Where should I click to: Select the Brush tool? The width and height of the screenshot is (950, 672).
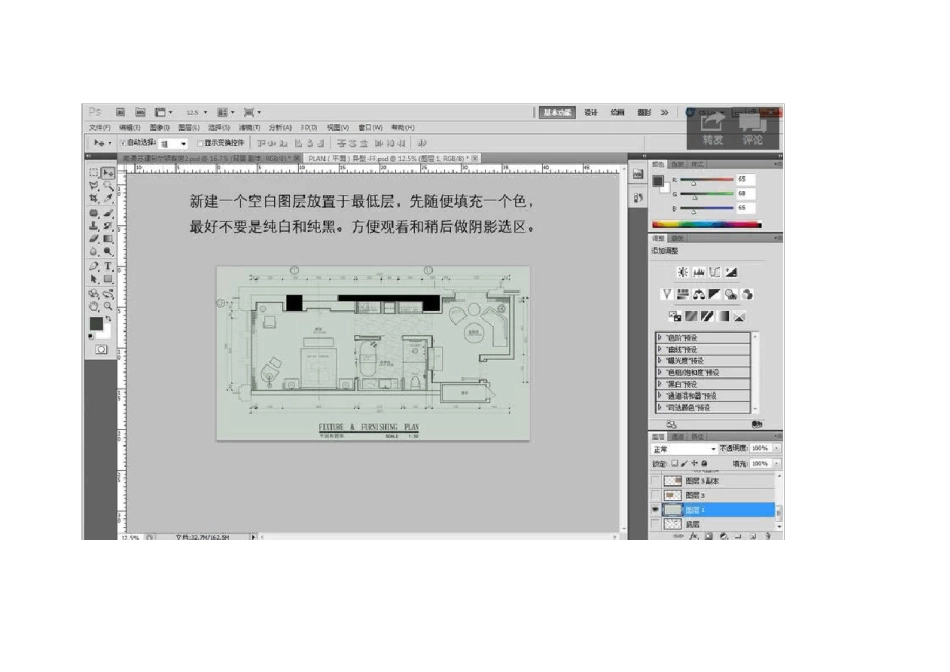tap(108, 213)
